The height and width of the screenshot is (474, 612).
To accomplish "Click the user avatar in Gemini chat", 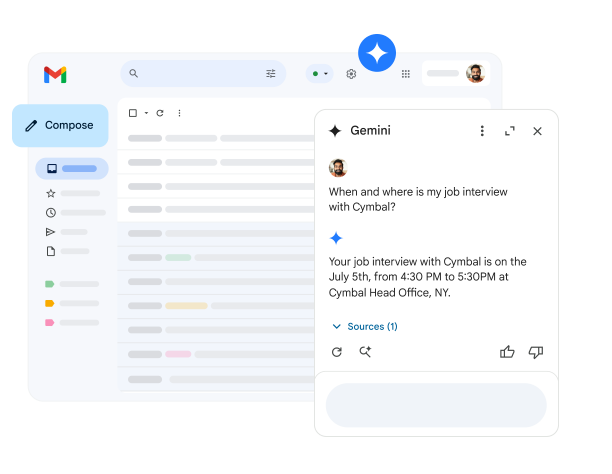I will (338, 168).
